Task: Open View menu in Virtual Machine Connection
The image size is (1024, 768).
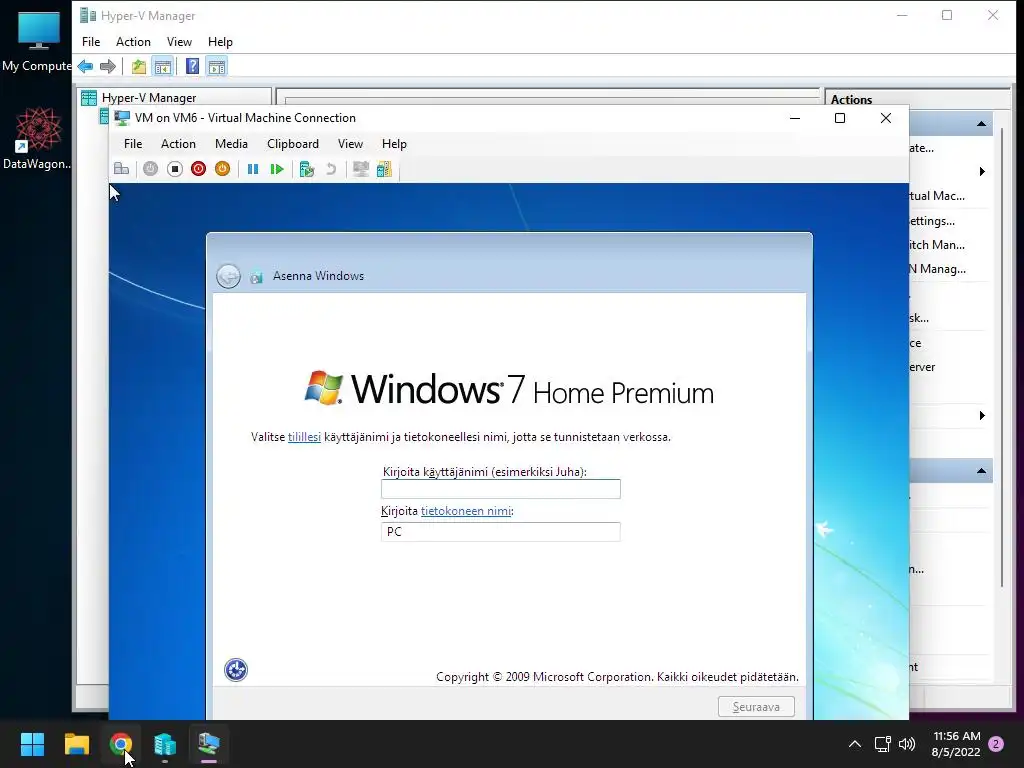Action: pos(350,144)
